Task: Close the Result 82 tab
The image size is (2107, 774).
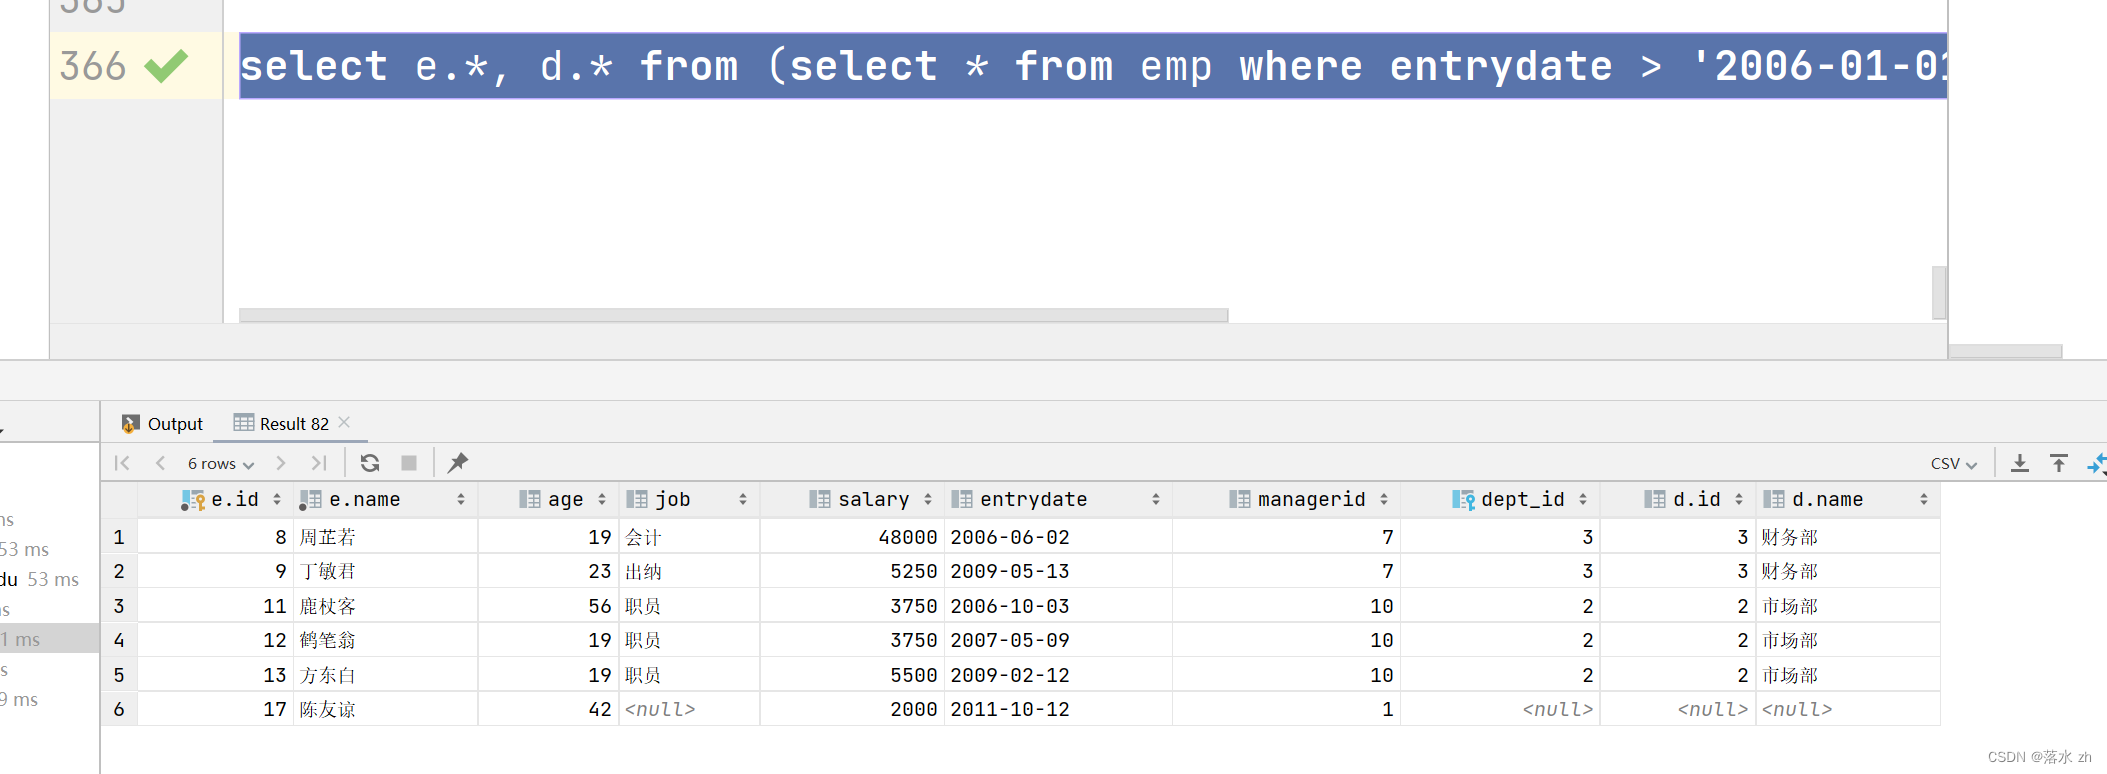Action: (x=344, y=423)
